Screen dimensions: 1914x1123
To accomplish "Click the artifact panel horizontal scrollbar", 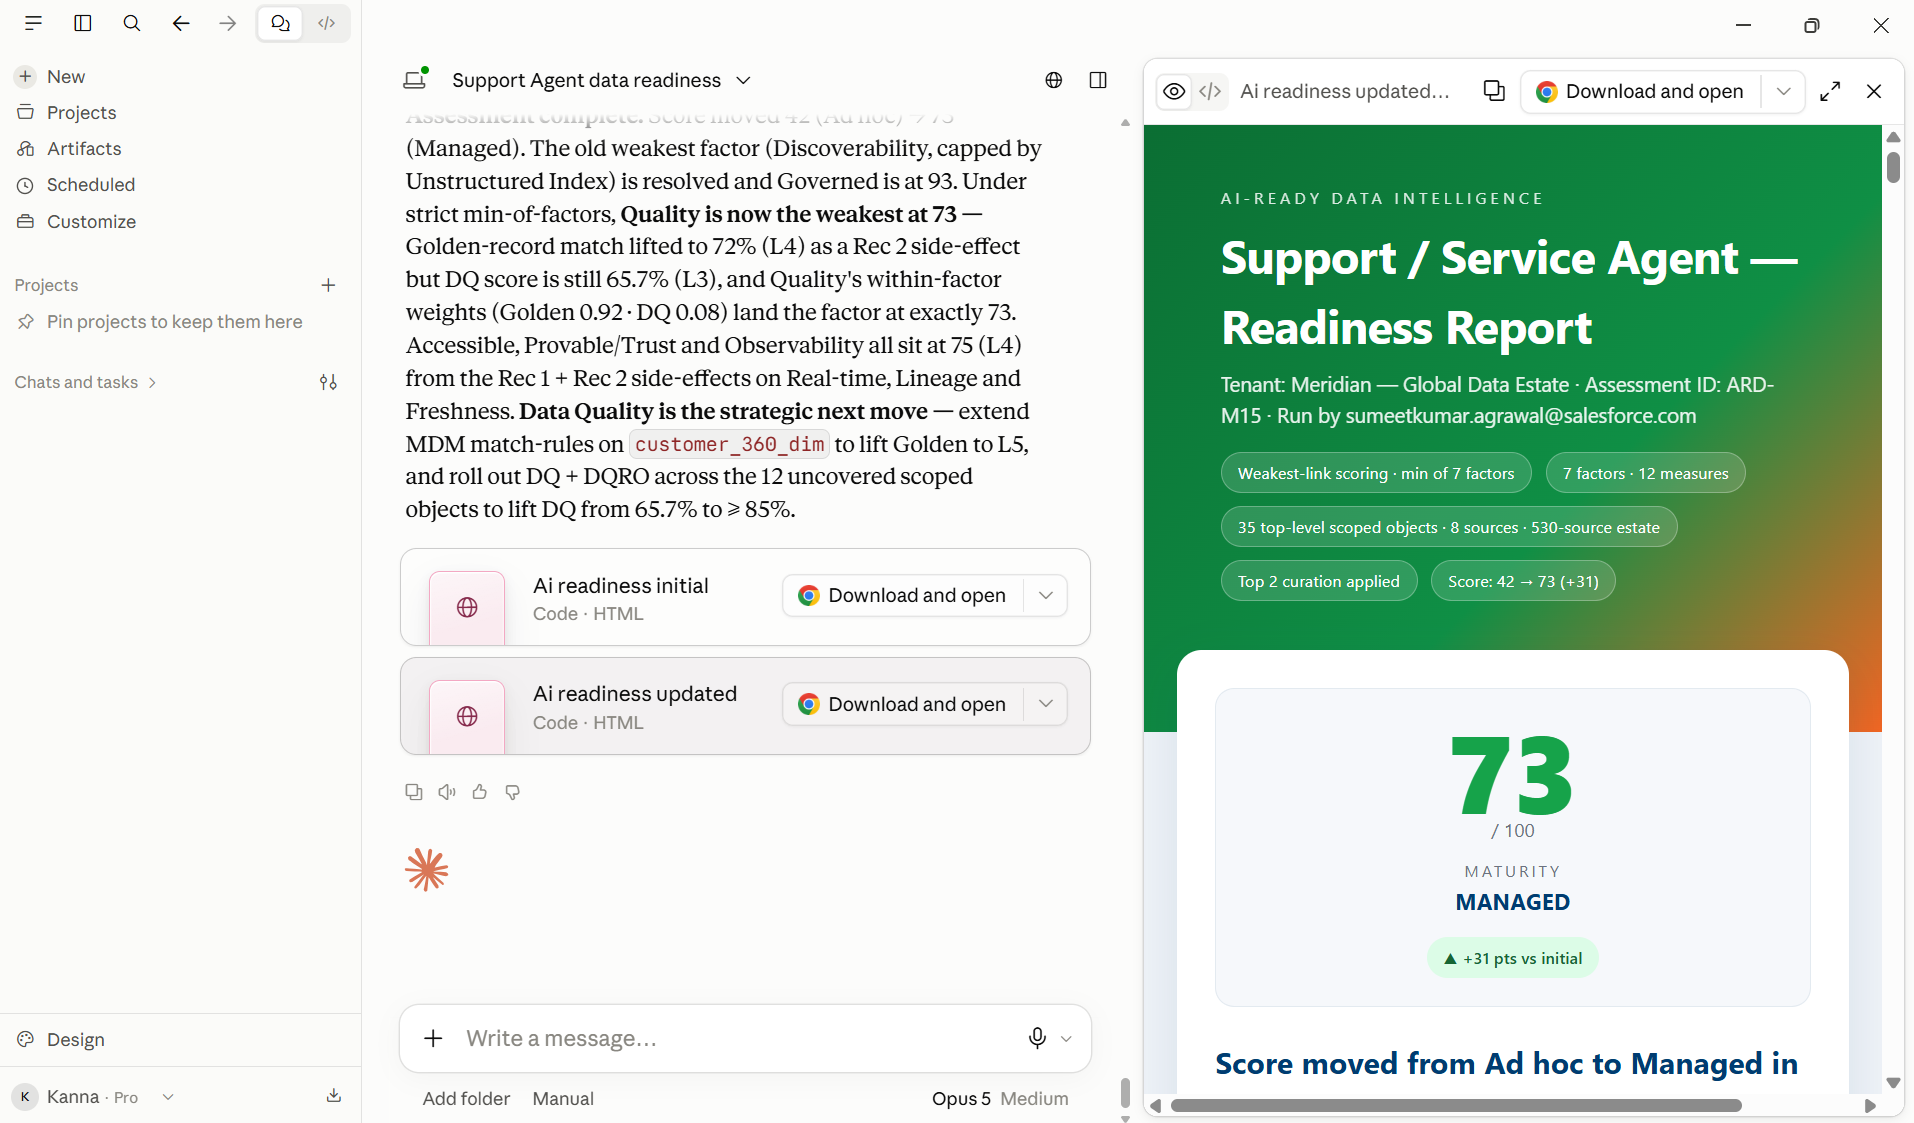I will (x=1456, y=1105).
